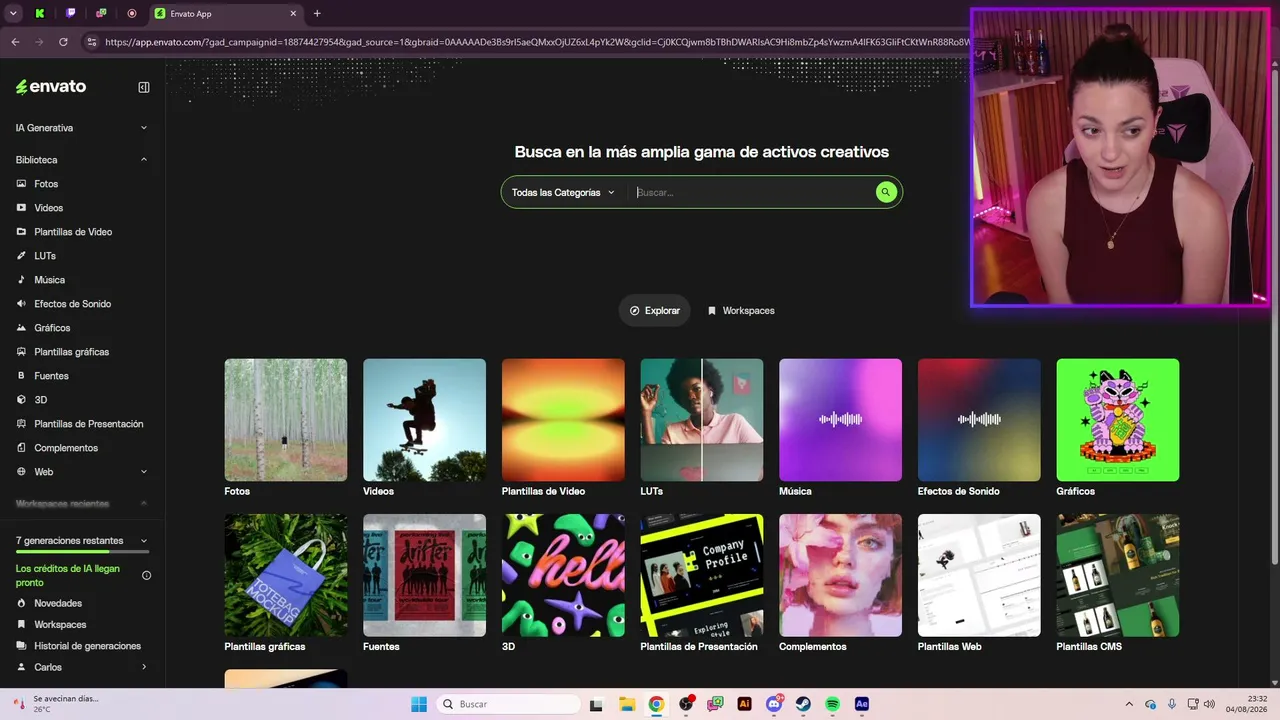Open Workspaces link in lower sidebar

click(x=60, y=625)
